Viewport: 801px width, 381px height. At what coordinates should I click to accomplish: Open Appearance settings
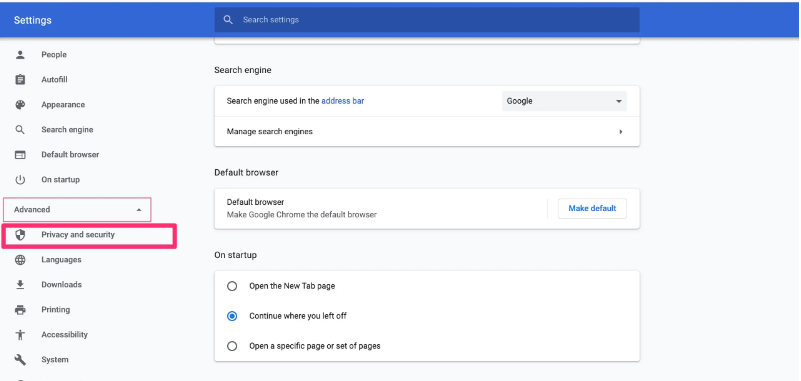tap(63, 105)
